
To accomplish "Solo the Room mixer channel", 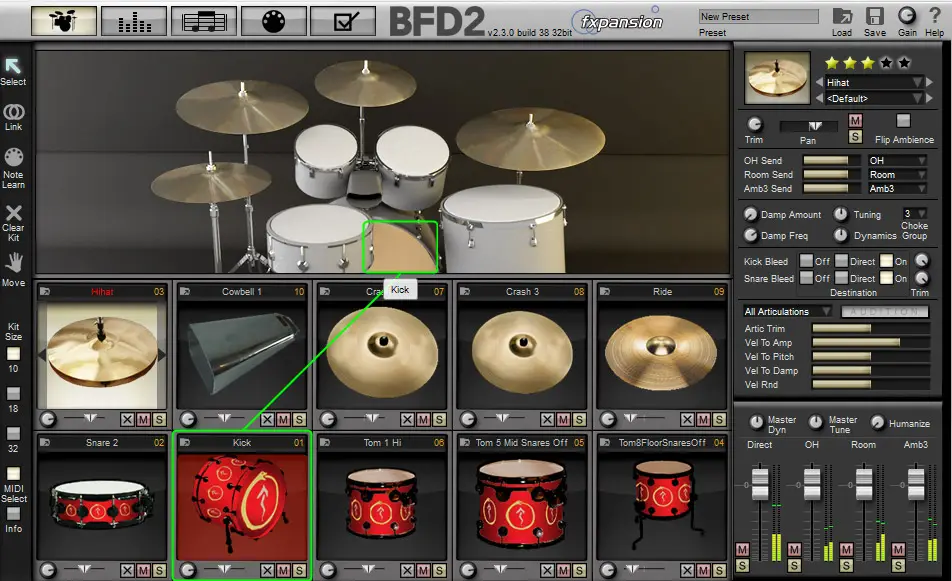I will 846,565.
